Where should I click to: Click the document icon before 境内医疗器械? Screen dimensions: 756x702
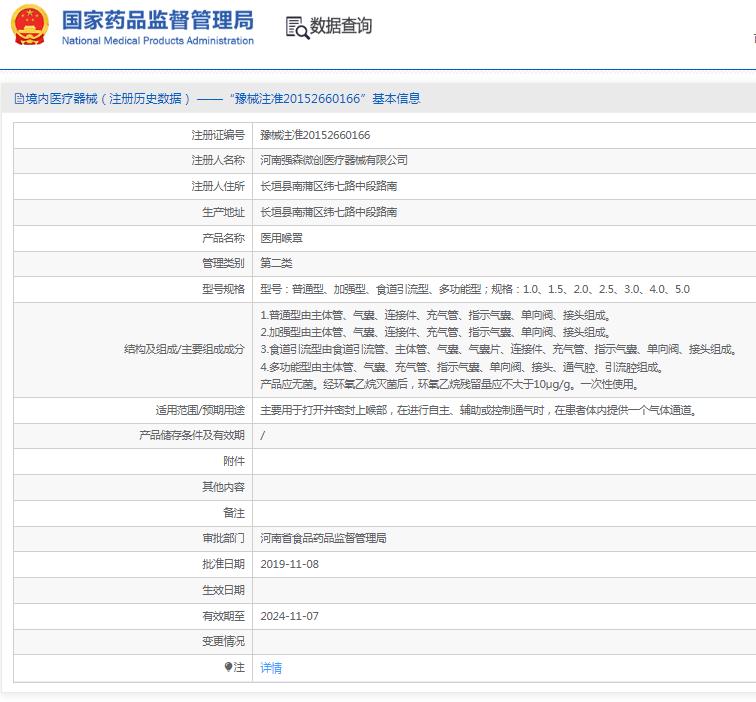pyautogui.click(x=19, y=99)
